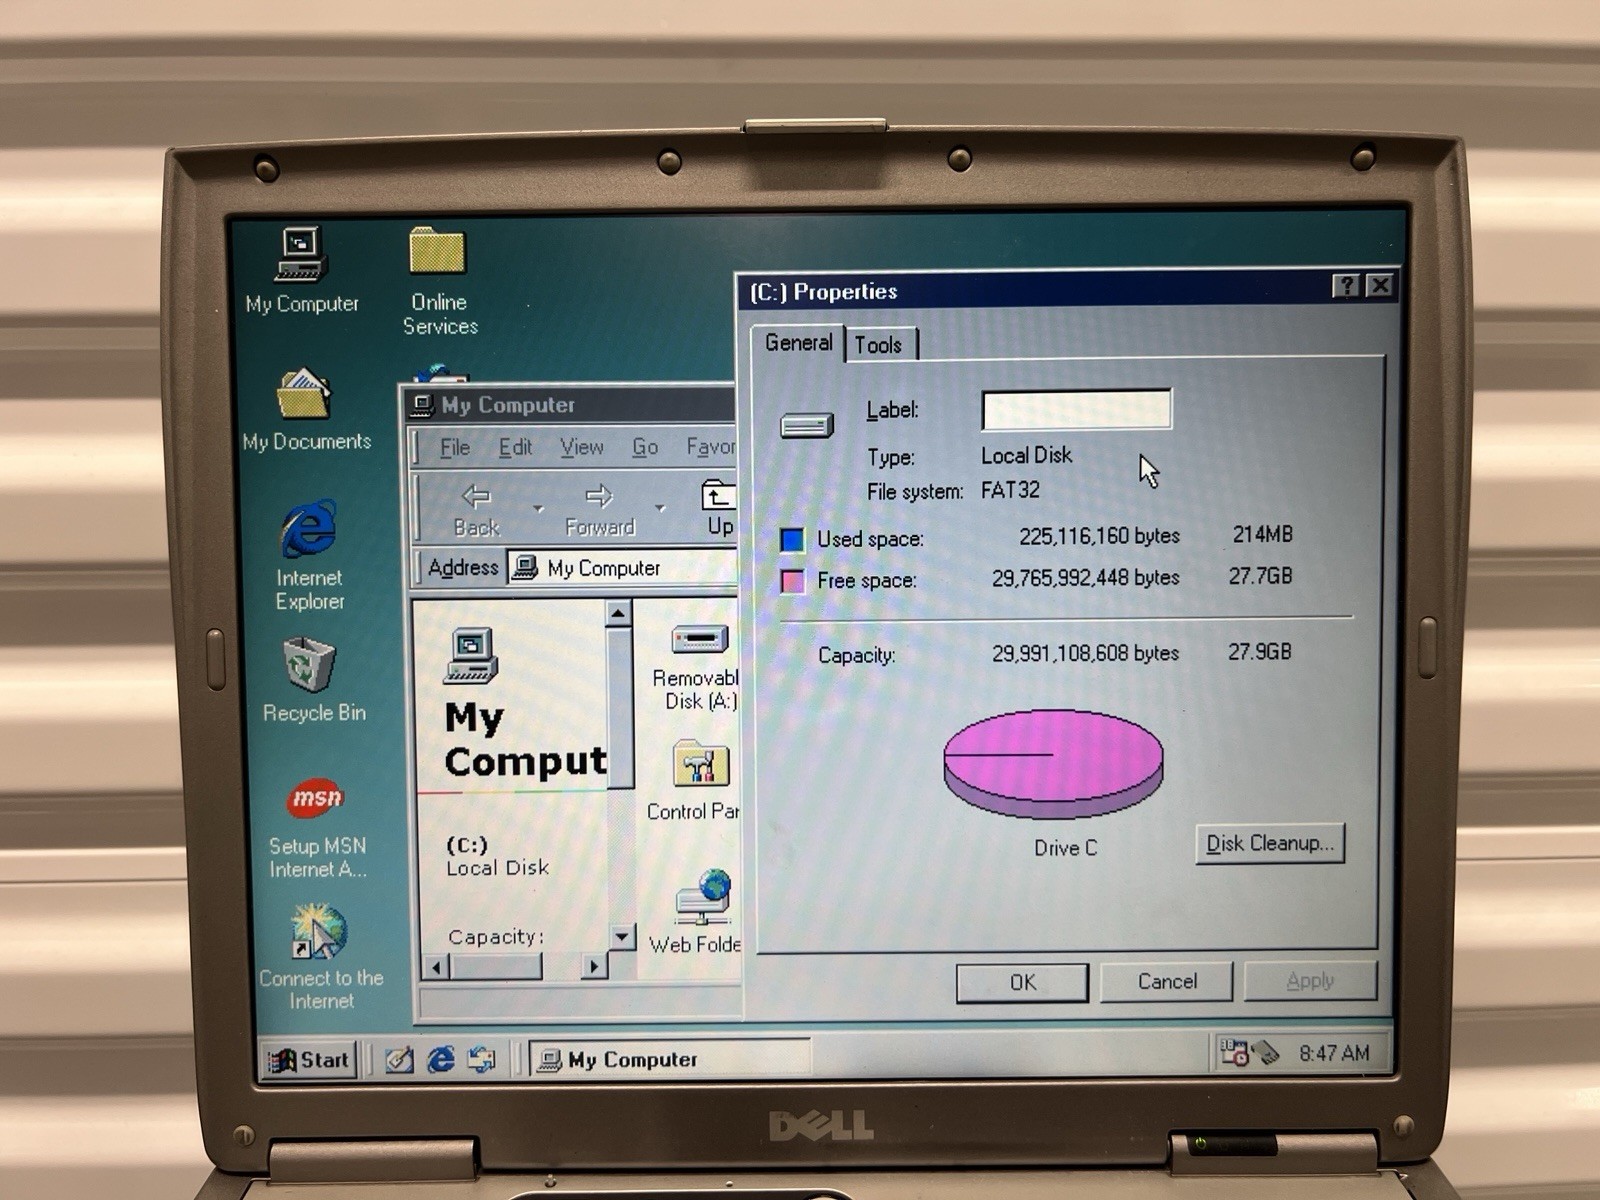Launch Internet Explorer from the desktop

309,555
